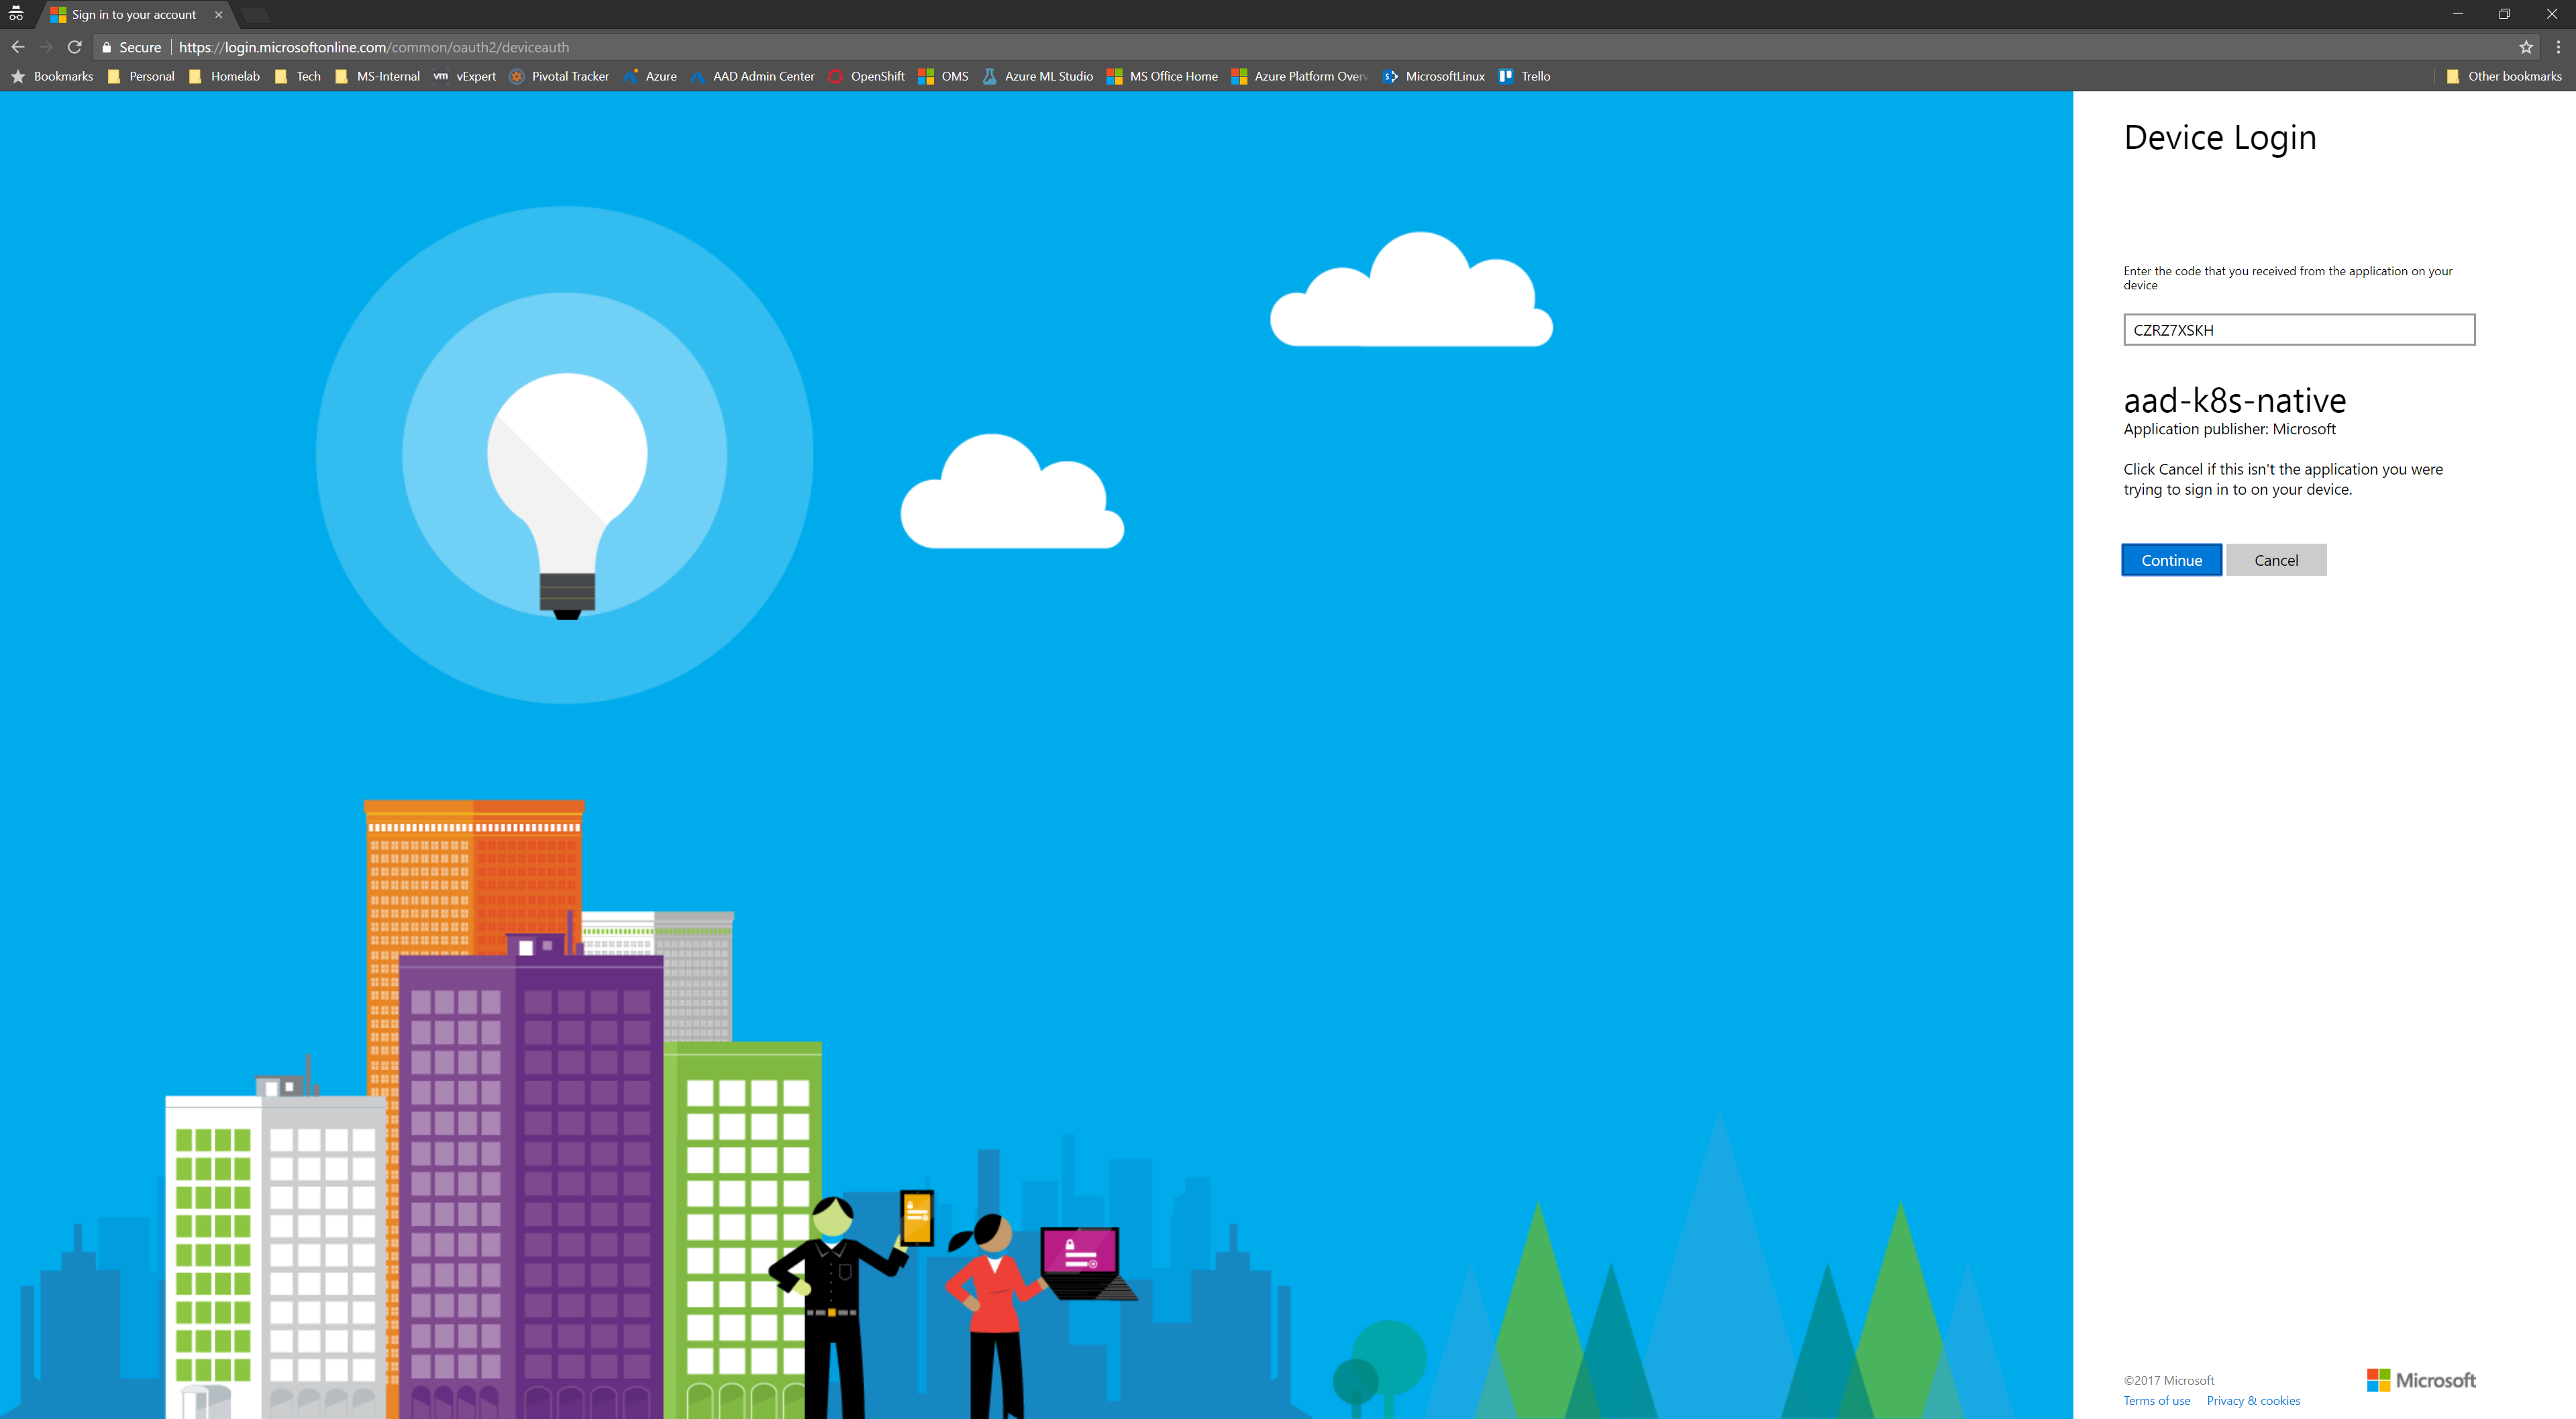The height and width of the screenshot is (1419, 2576).
Task: Open Chrome three-dot menu
Action: pos(2558,47)
